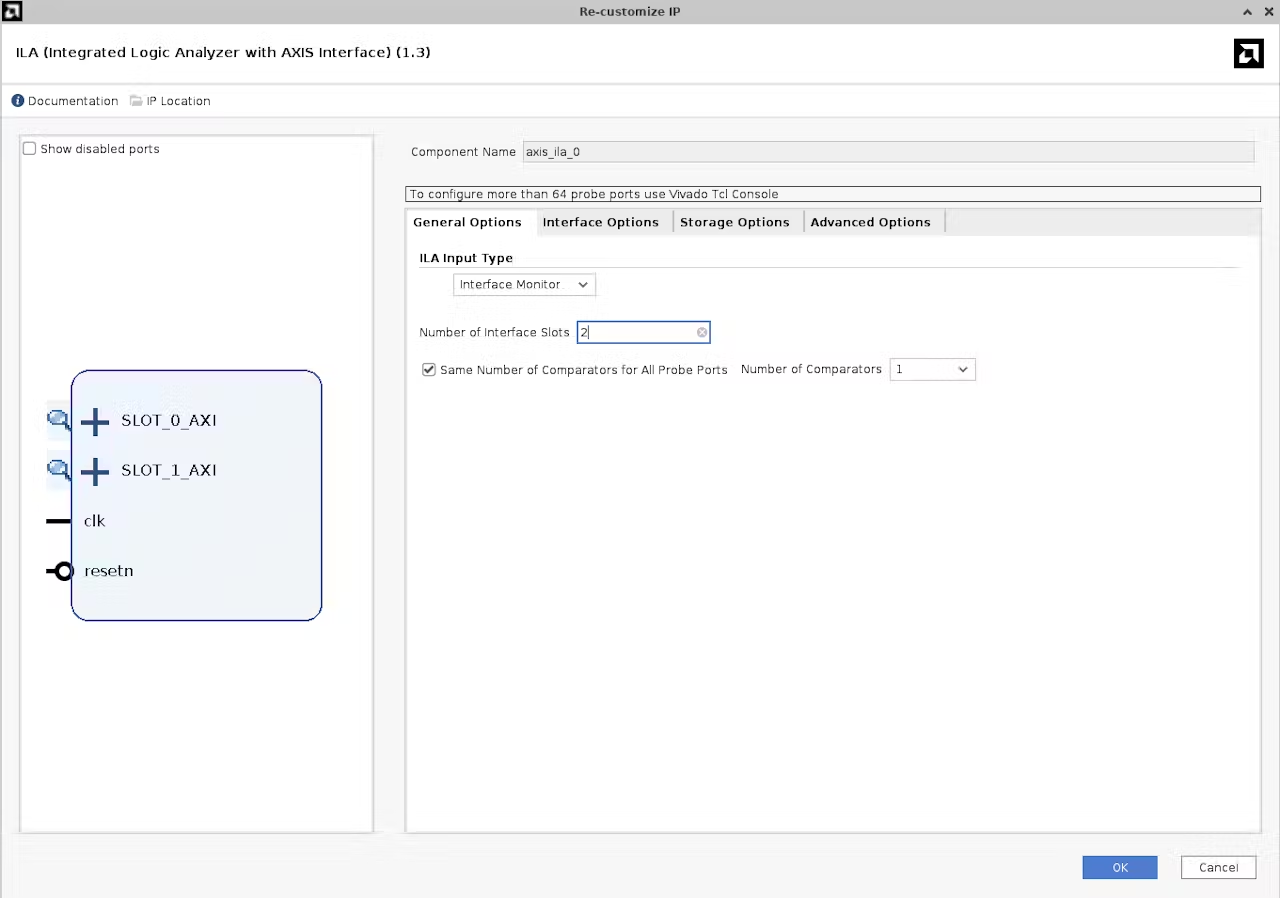This screenshot has width=1280, height=898.
Task: Click magnifier icon beside SLOT_1_AXI
Action: tap(59, 470)
